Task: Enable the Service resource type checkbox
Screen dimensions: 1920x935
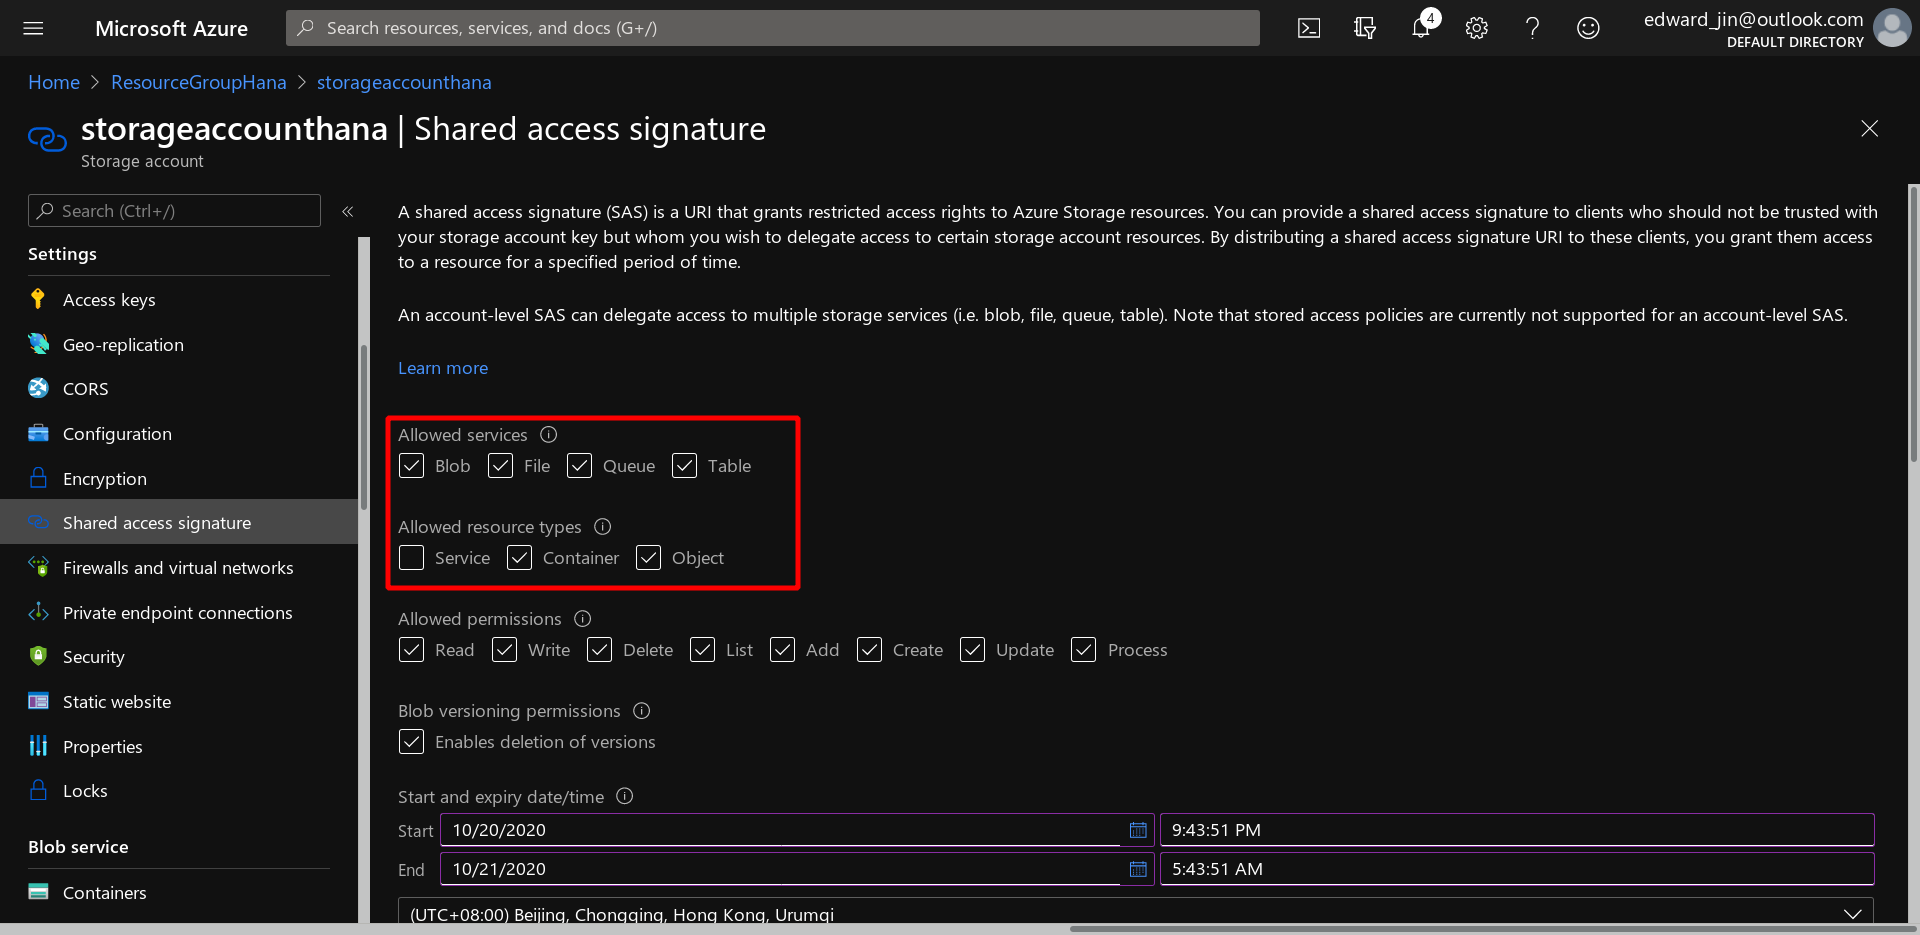Action: point(411,558)
